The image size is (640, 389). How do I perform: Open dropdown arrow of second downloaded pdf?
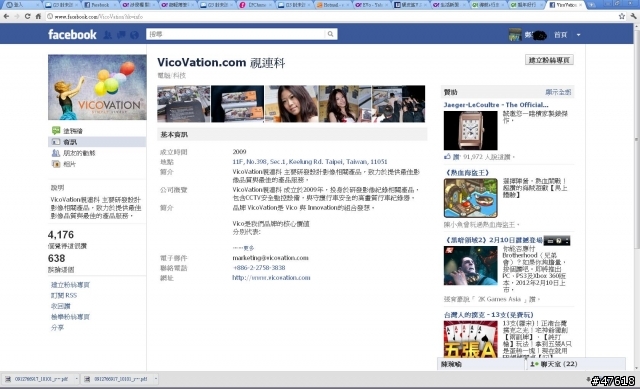(156, 379)
